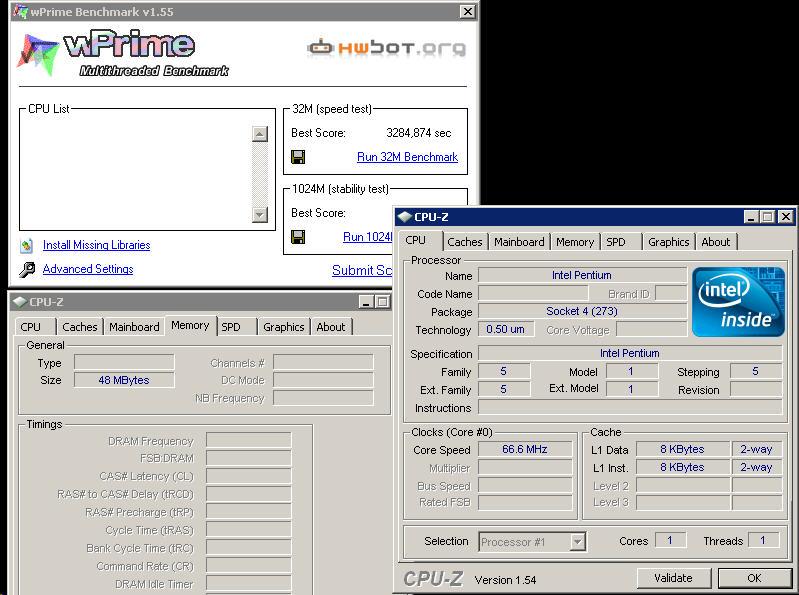Viewport: 799px width, 595px height.
Task: Click the save icon under 1024M Best Score
Action: point(298,237)
